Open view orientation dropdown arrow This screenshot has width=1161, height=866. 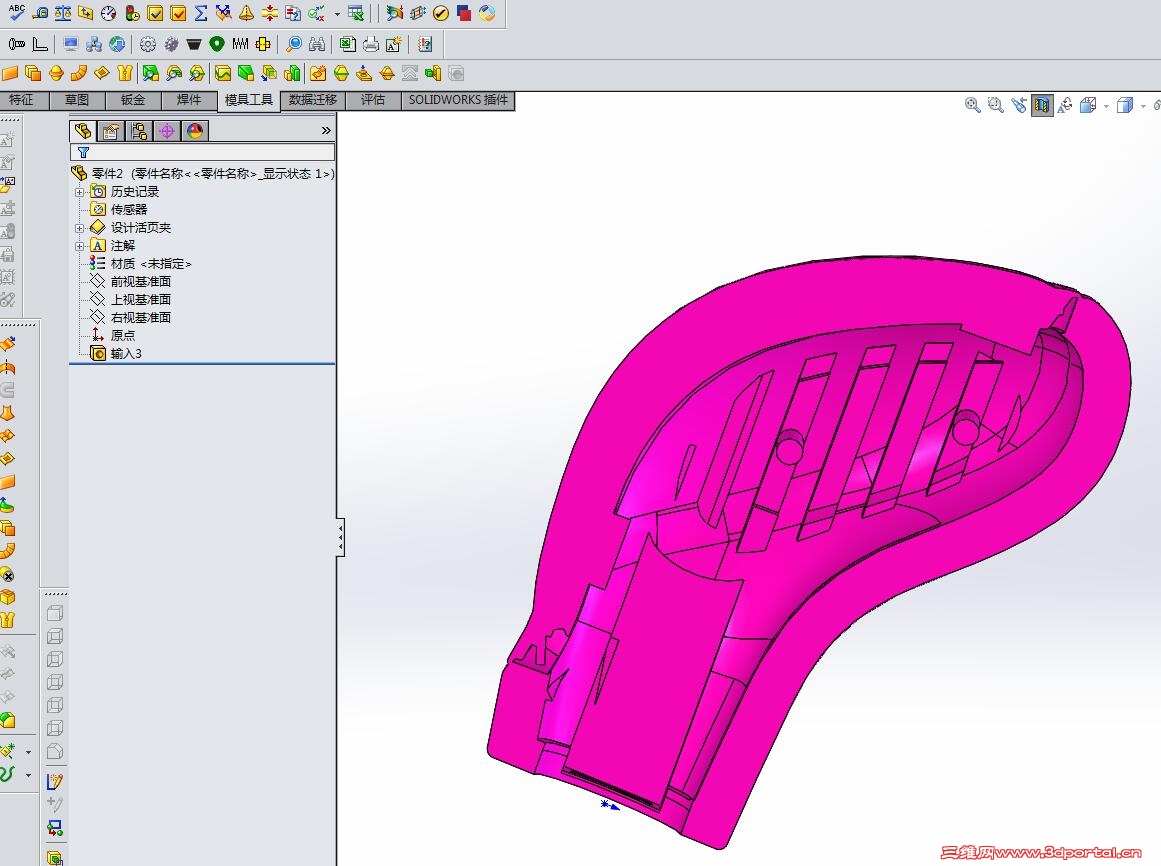(1106, 106)
